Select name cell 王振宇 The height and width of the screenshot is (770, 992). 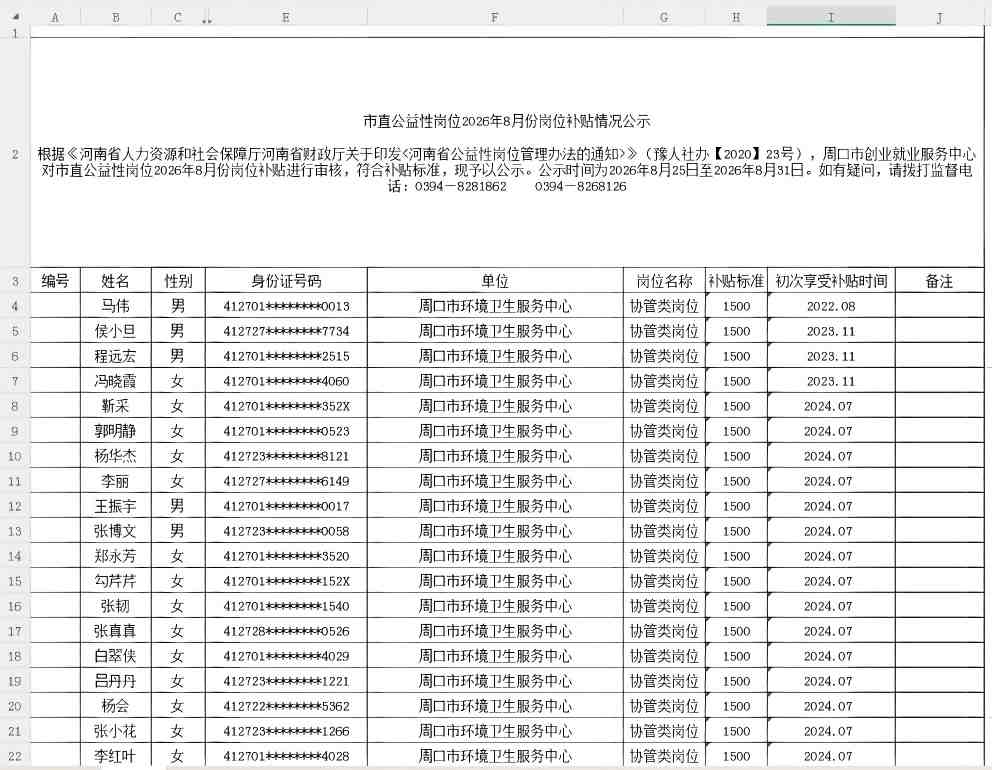coord(116,506)
